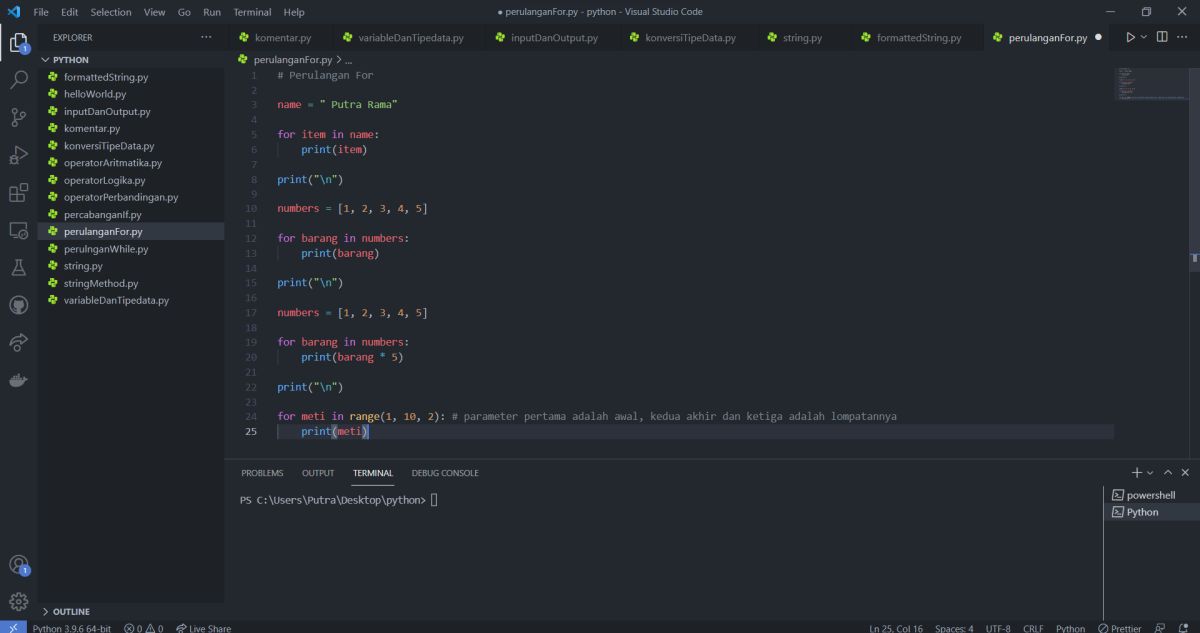The height and width of the screenshot is (633, 1200).
Task: Switch to DEBUG CONSOLE panel tab
Action: pos(445,473)
